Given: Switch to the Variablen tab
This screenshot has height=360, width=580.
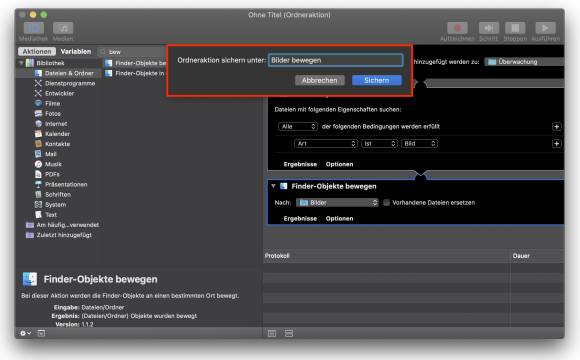Looking at the screenshot, I should coord(76,51).
